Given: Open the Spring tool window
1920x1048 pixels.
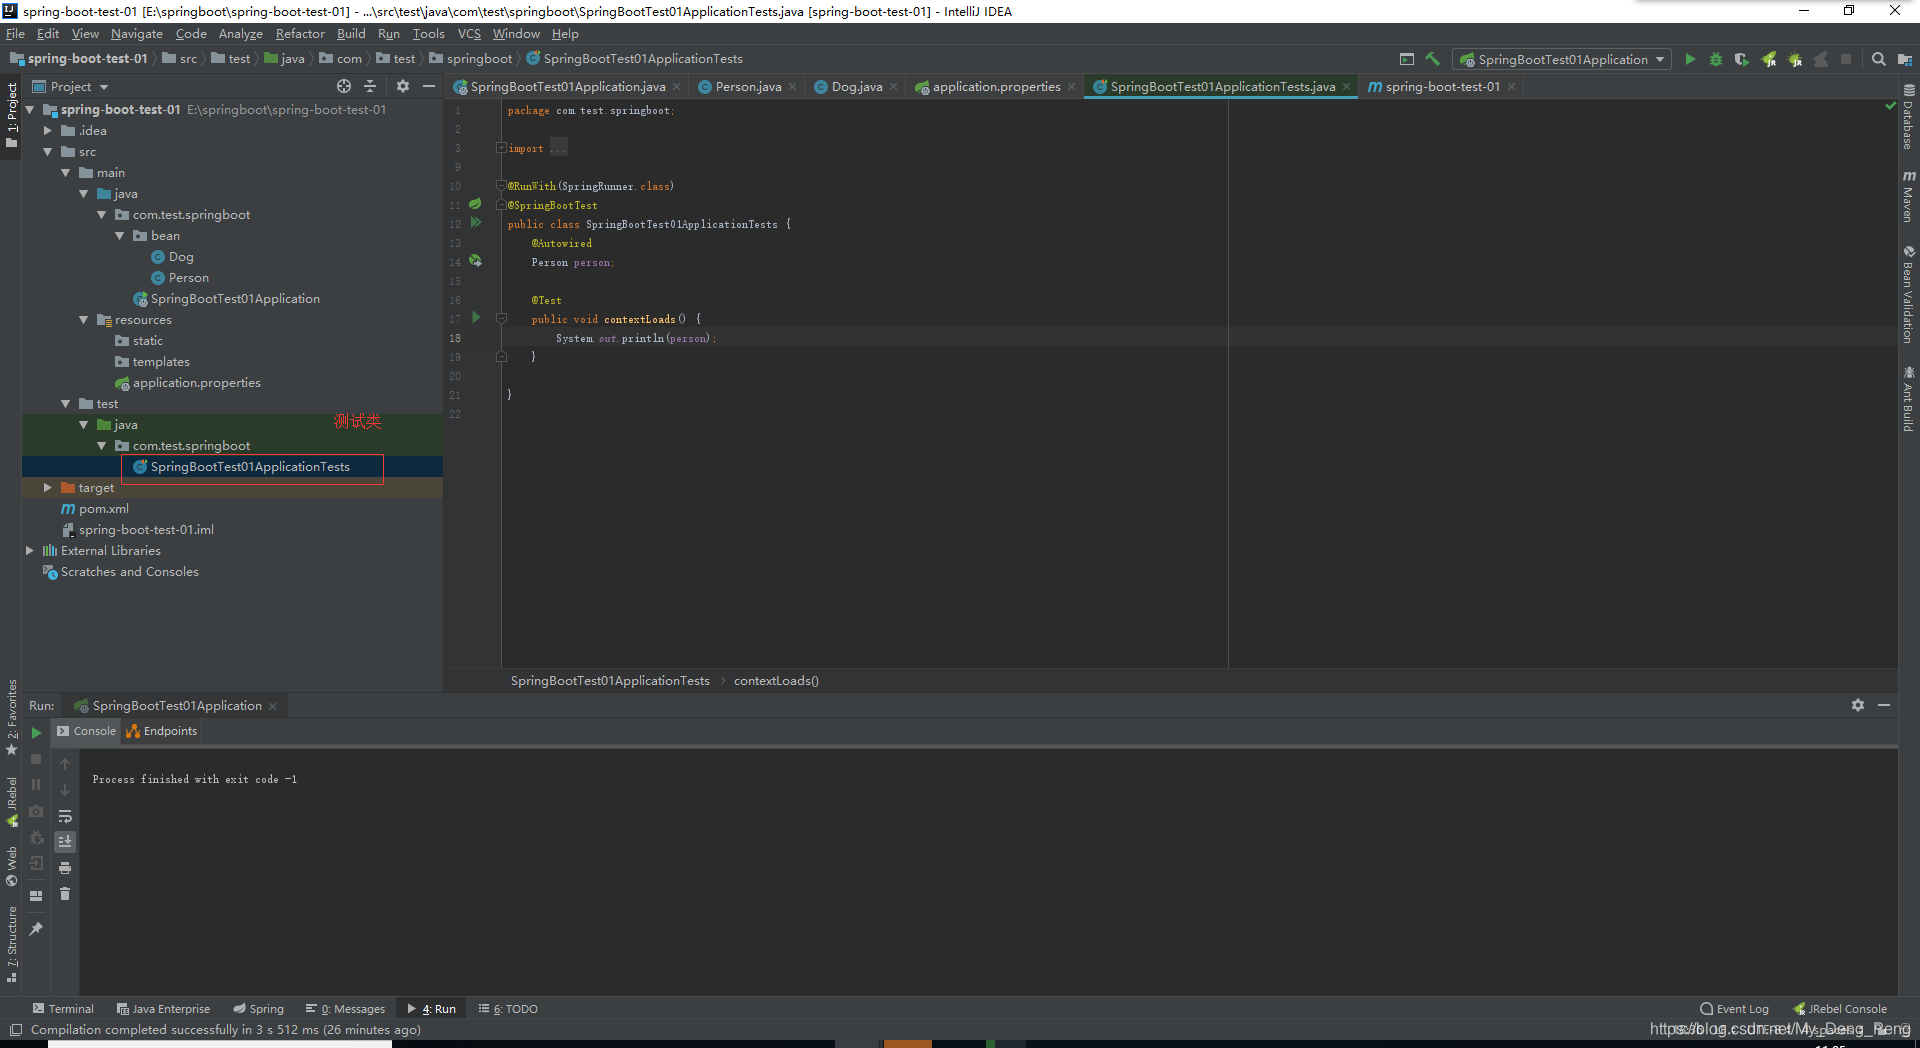Looking at the screenshot, I should click(259, 1009).
